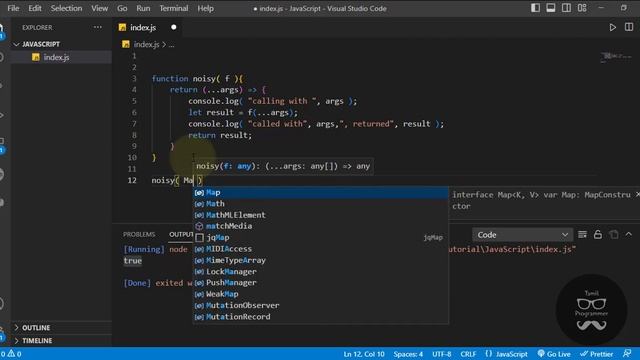This screenshot has height=360, width=640.
Task: Open the Go menu
Action: [x=122, y=8]
